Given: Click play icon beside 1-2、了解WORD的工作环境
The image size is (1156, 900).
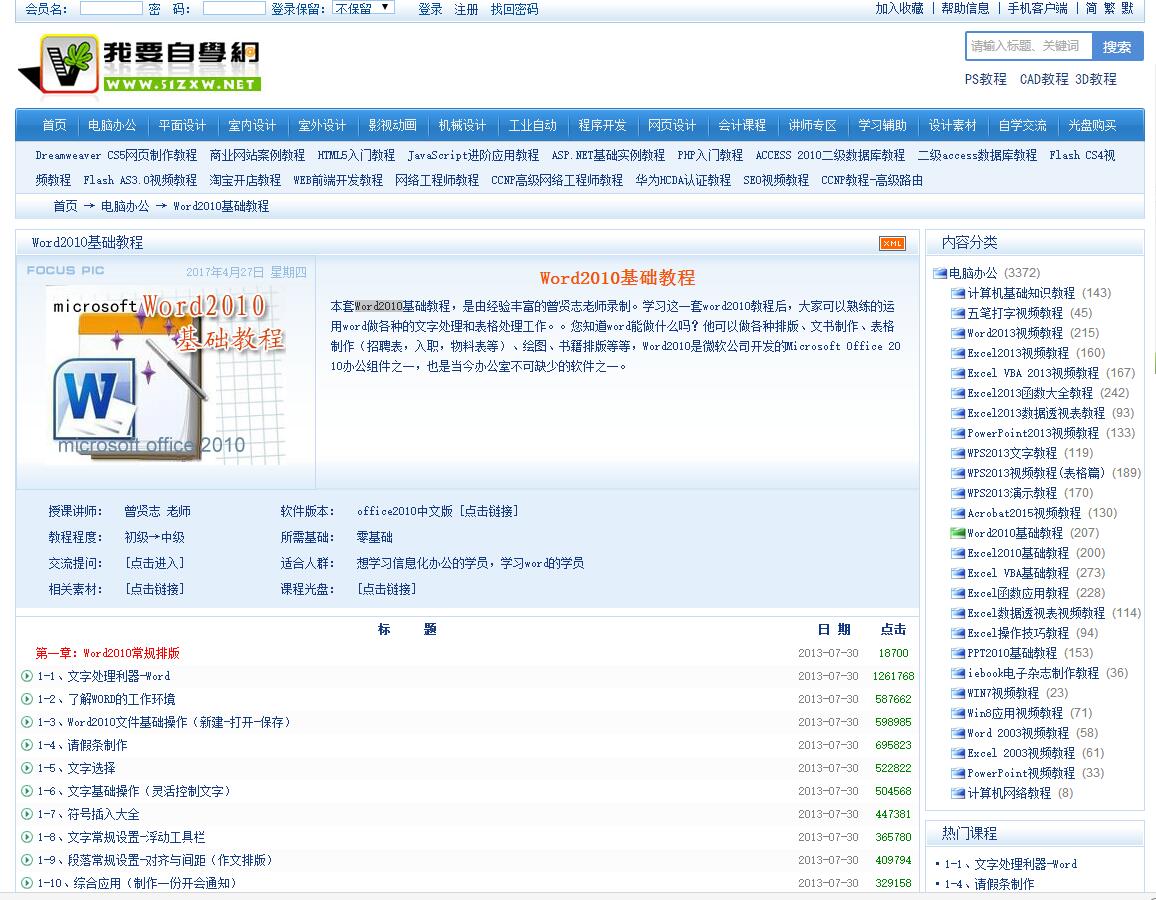Looking at the screenshot, I should tap(27, 699).
